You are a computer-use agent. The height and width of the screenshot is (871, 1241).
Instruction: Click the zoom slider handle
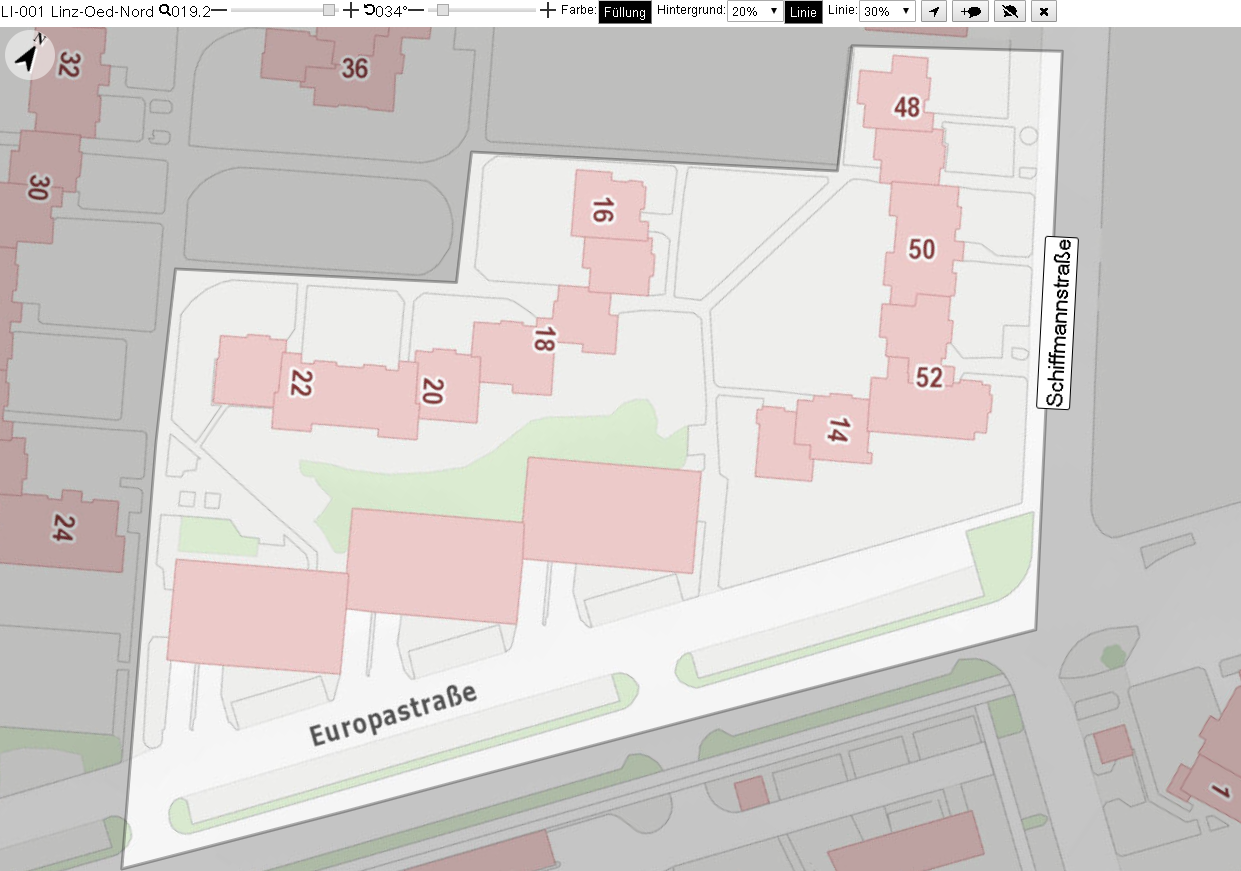[x=329, y=10]
